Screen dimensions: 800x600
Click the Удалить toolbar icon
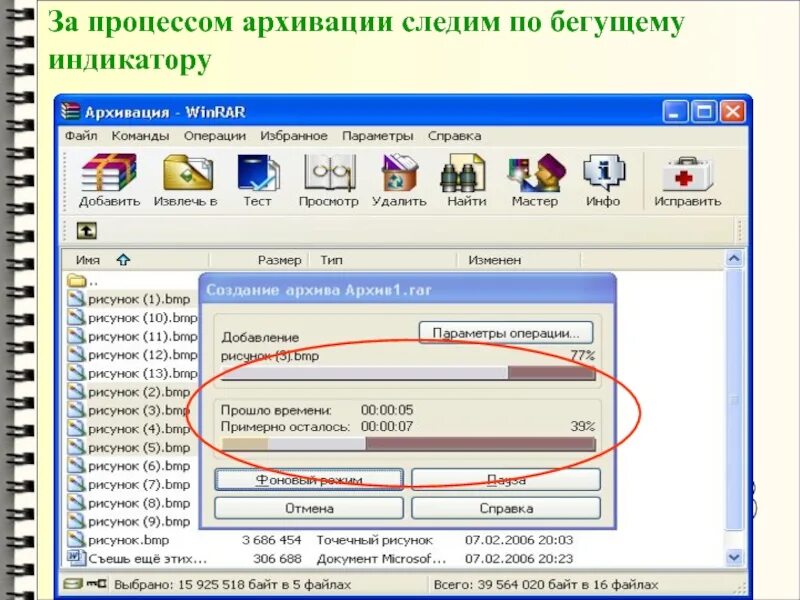(399, 173)
